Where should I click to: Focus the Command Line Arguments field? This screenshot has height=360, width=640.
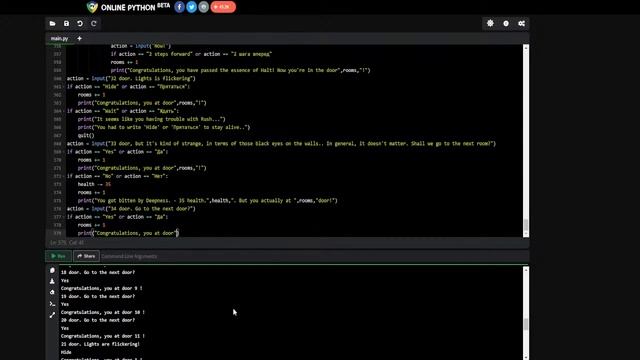point(314,256)
